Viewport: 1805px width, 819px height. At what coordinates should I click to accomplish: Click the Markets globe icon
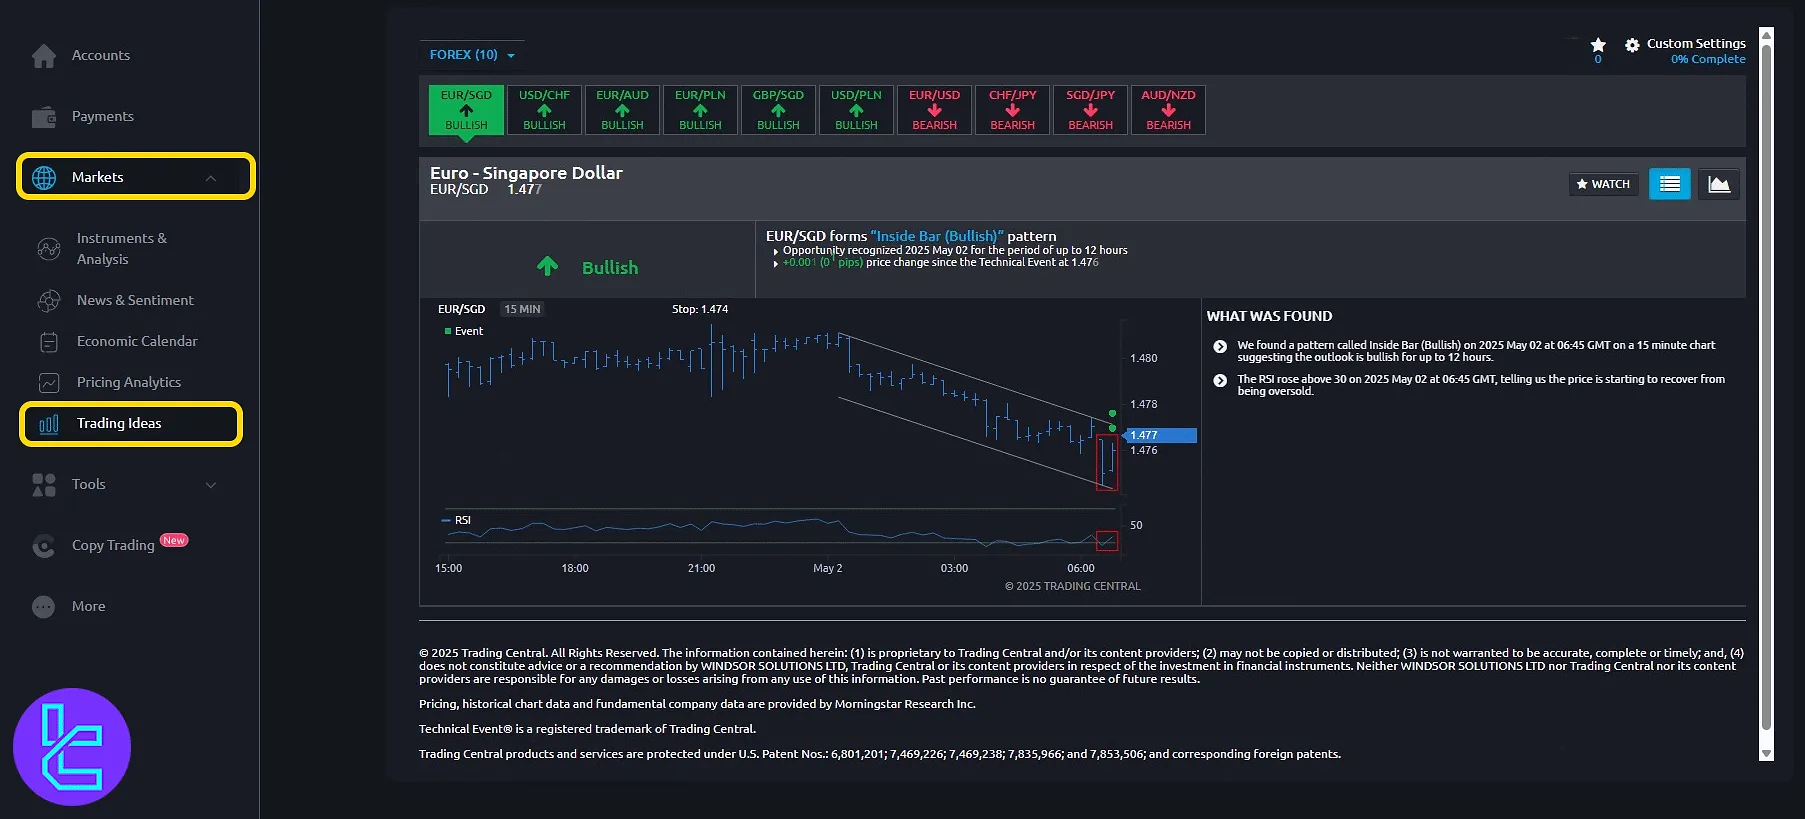44,178
